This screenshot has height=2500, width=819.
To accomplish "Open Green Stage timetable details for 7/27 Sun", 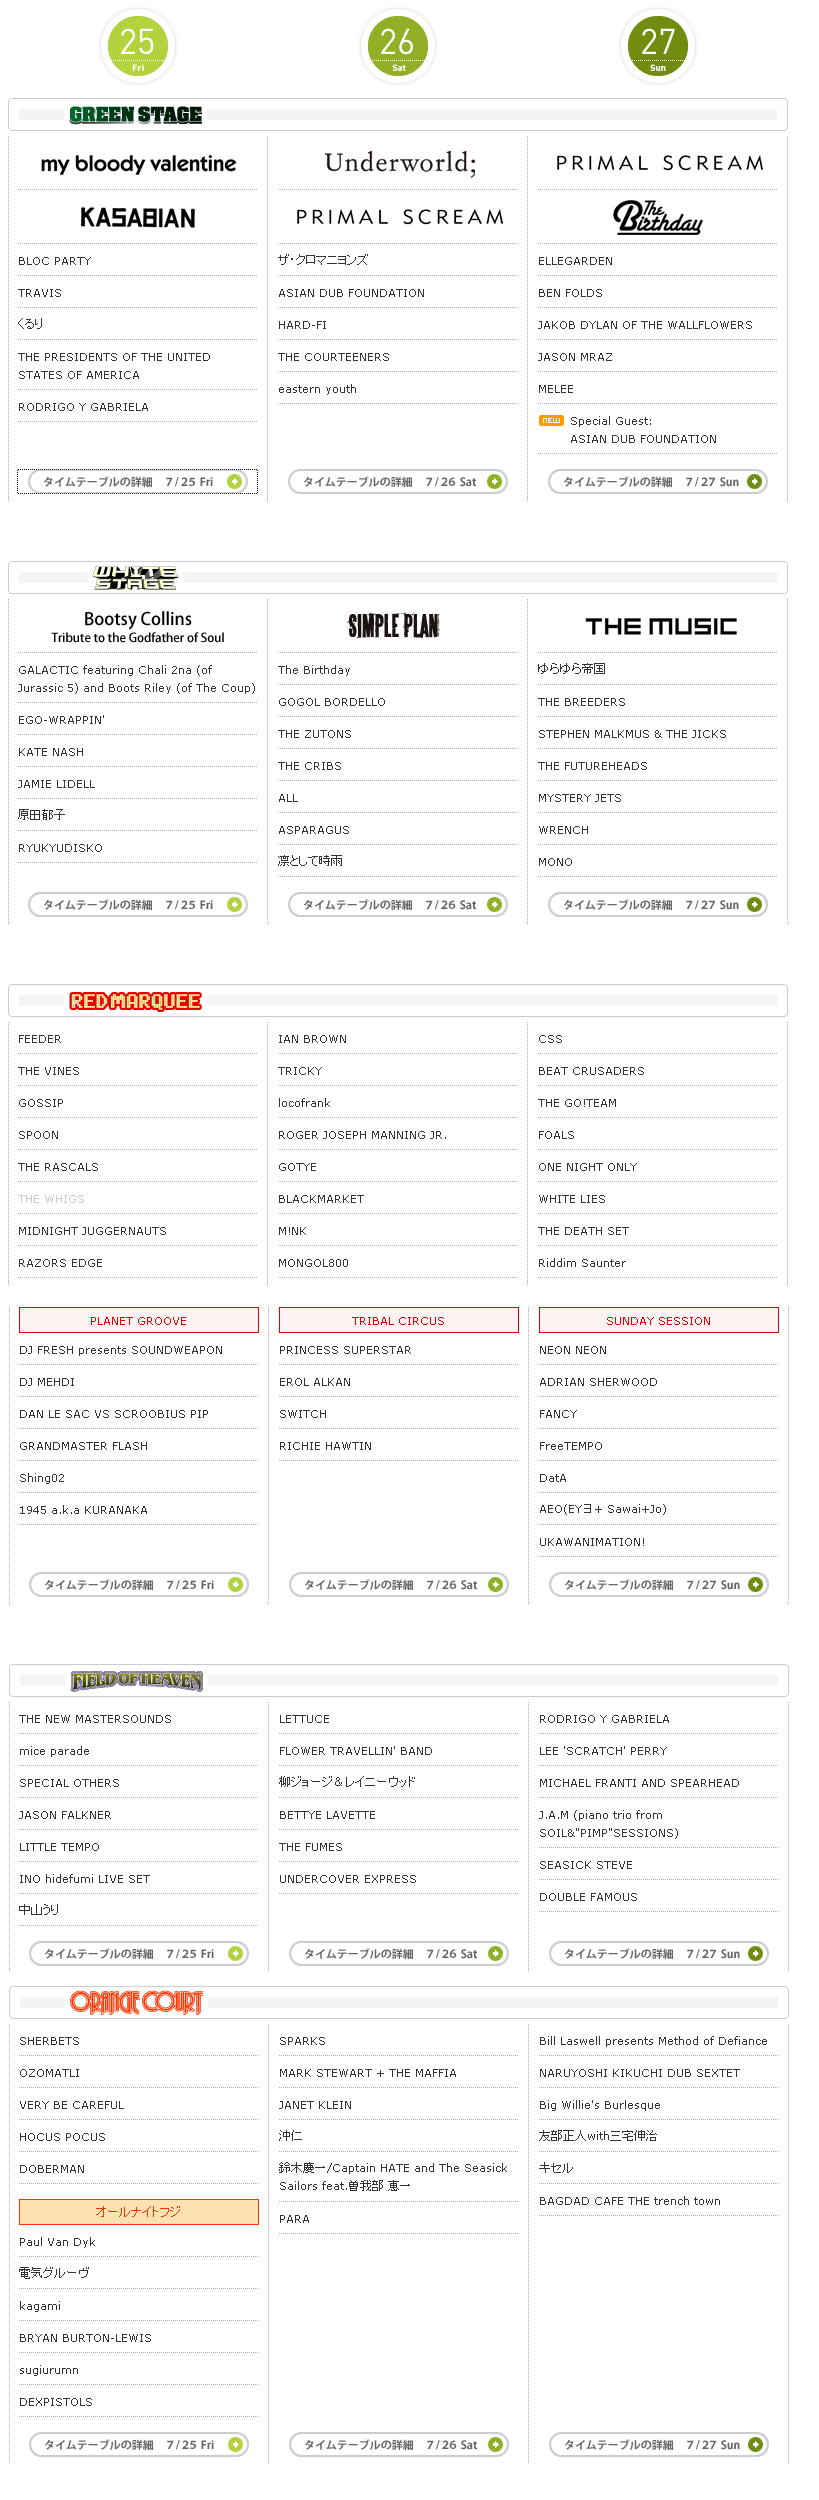I will [658, 482].
